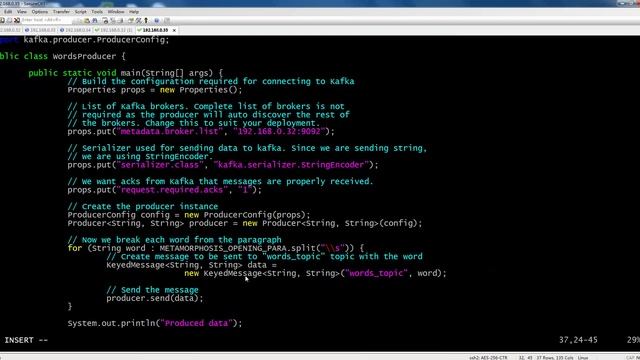The image size is (640, 360).
Task: Click the 'Linux' status bar entry
Action: tap(583, 358)
